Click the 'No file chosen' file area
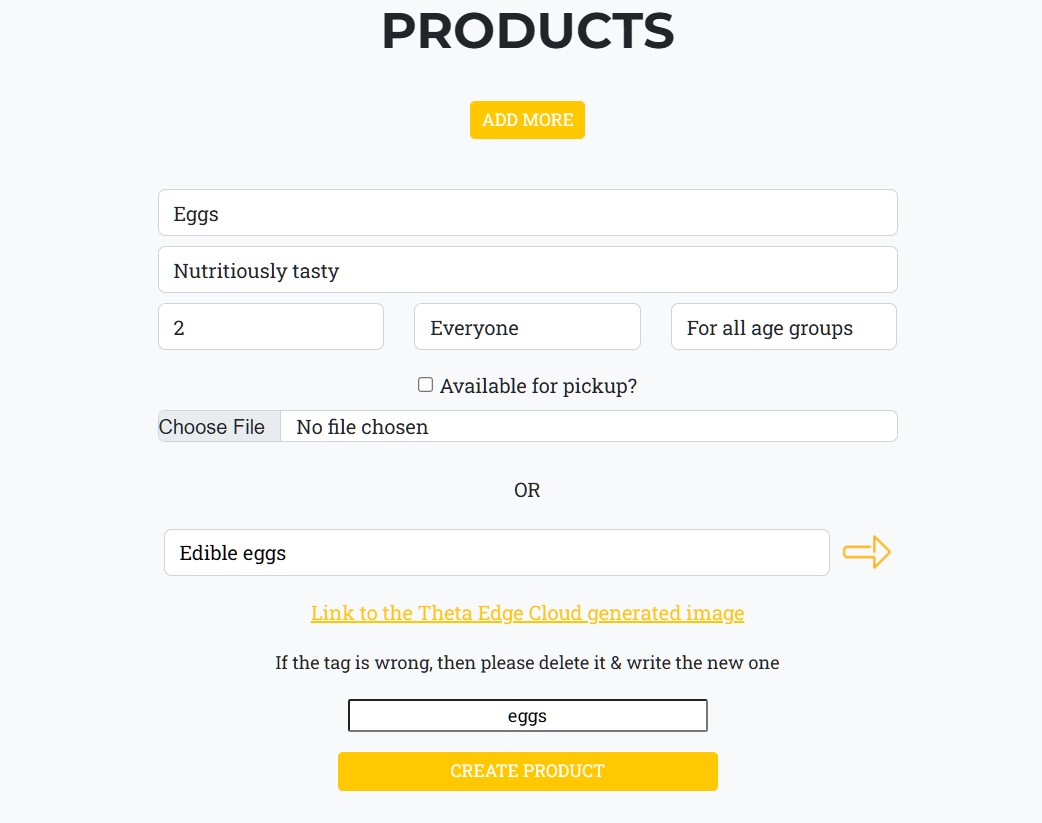 [588, 427]
